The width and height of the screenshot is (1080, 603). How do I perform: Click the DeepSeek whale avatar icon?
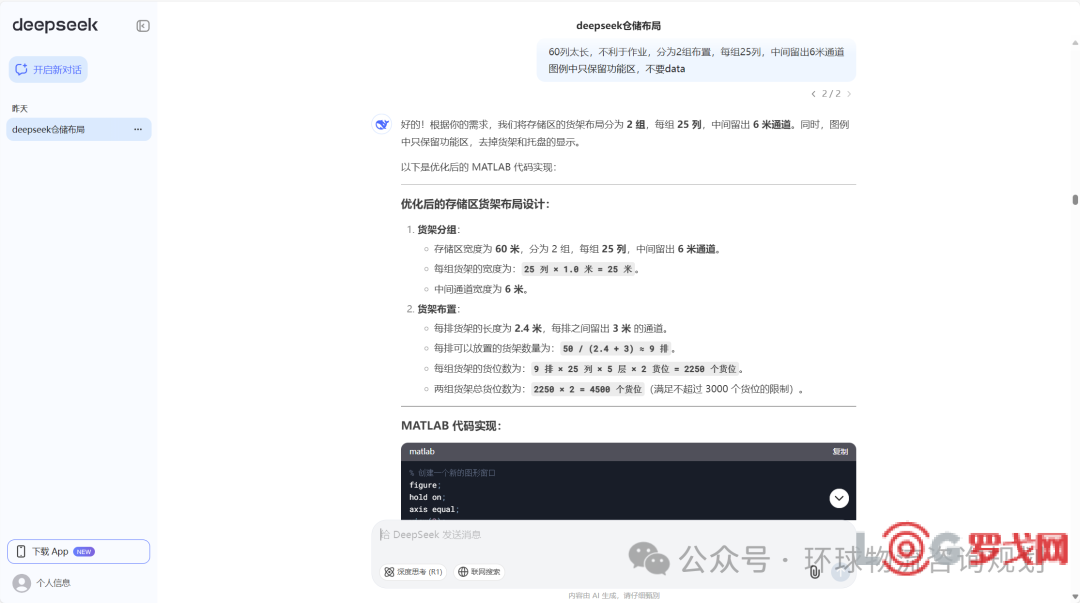click(x=382, y=125)
